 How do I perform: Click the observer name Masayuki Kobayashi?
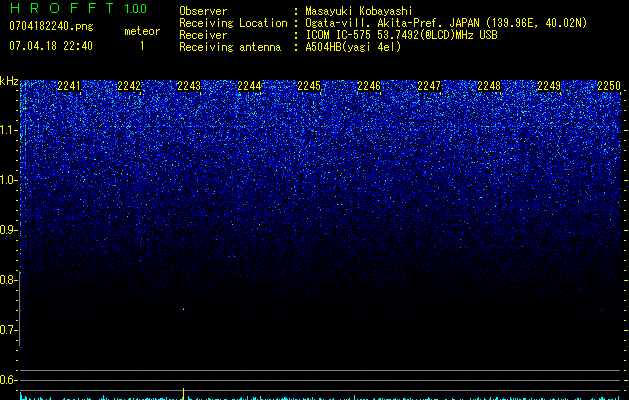tap(359, 11)
